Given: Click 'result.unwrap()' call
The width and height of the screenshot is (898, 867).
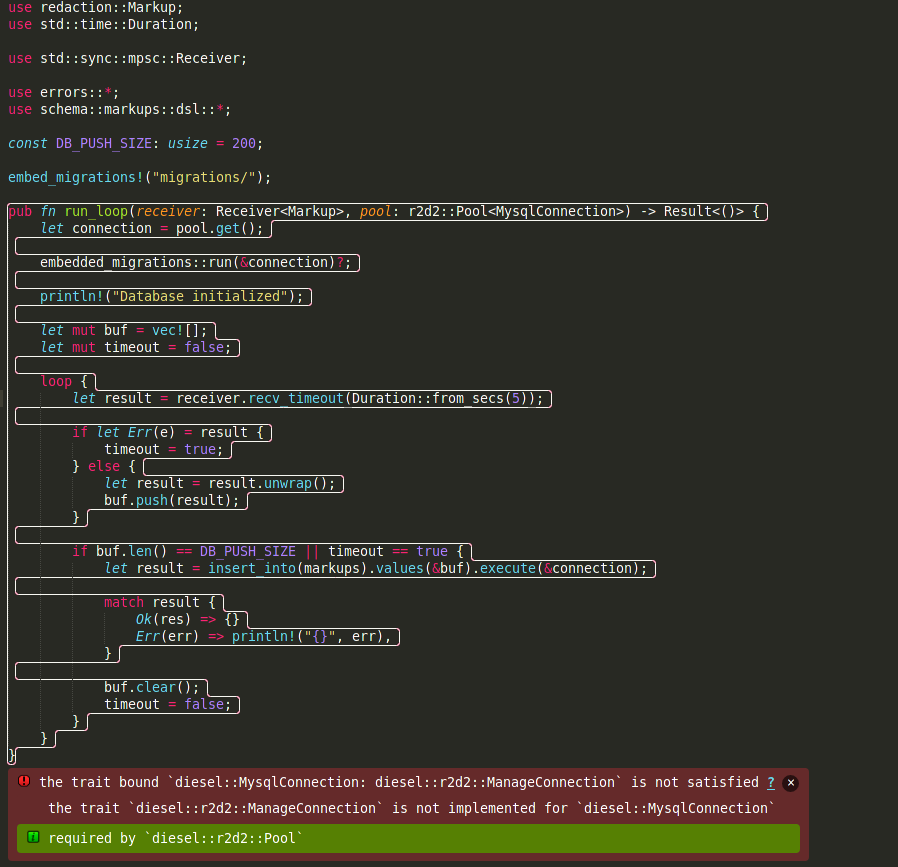Looking at the screenshot, I should tap(267, 483).
